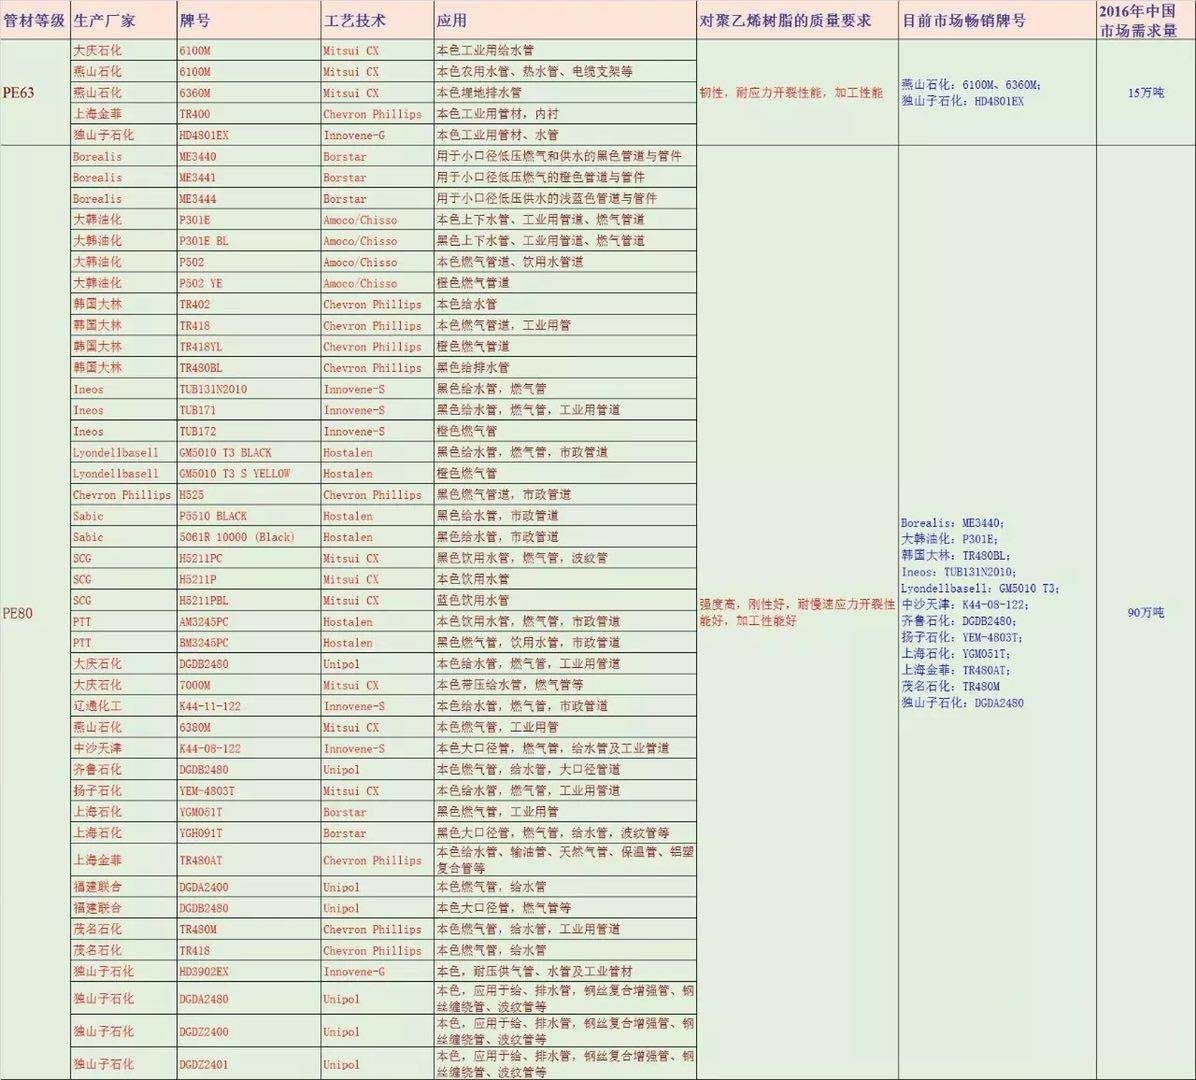Click the DGDA2400 grade cell
1196x1080 pixels.
pyautogui.click(x=248, y=887)
